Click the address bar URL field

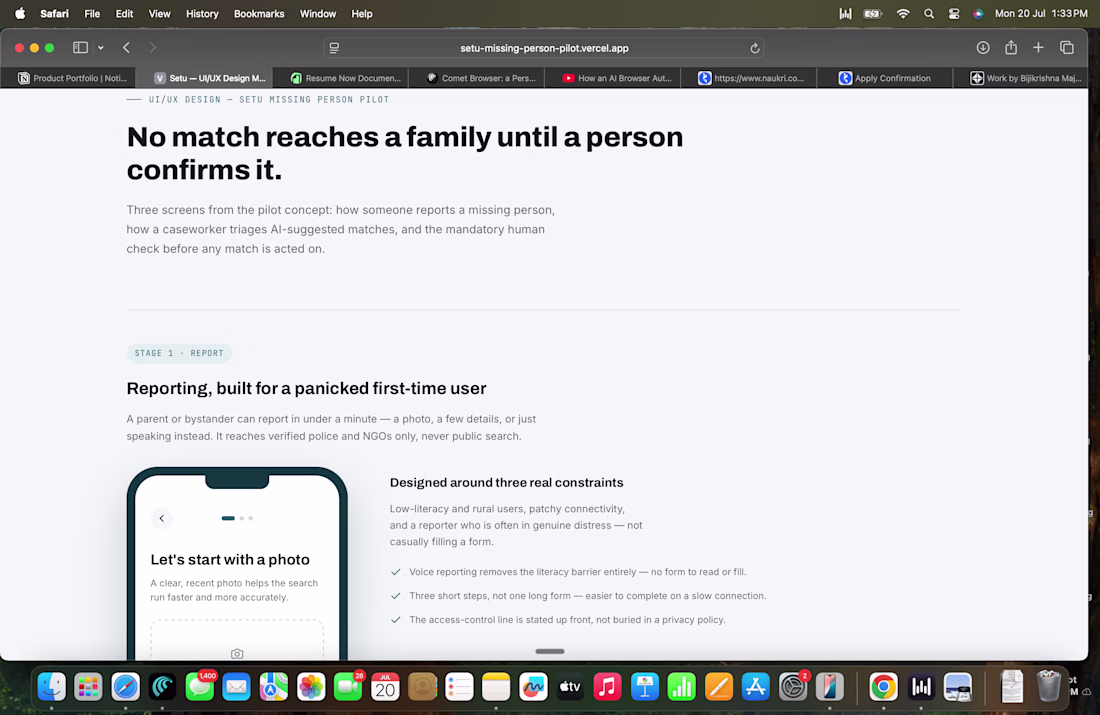pyautogui.click(x=544, y=48)
